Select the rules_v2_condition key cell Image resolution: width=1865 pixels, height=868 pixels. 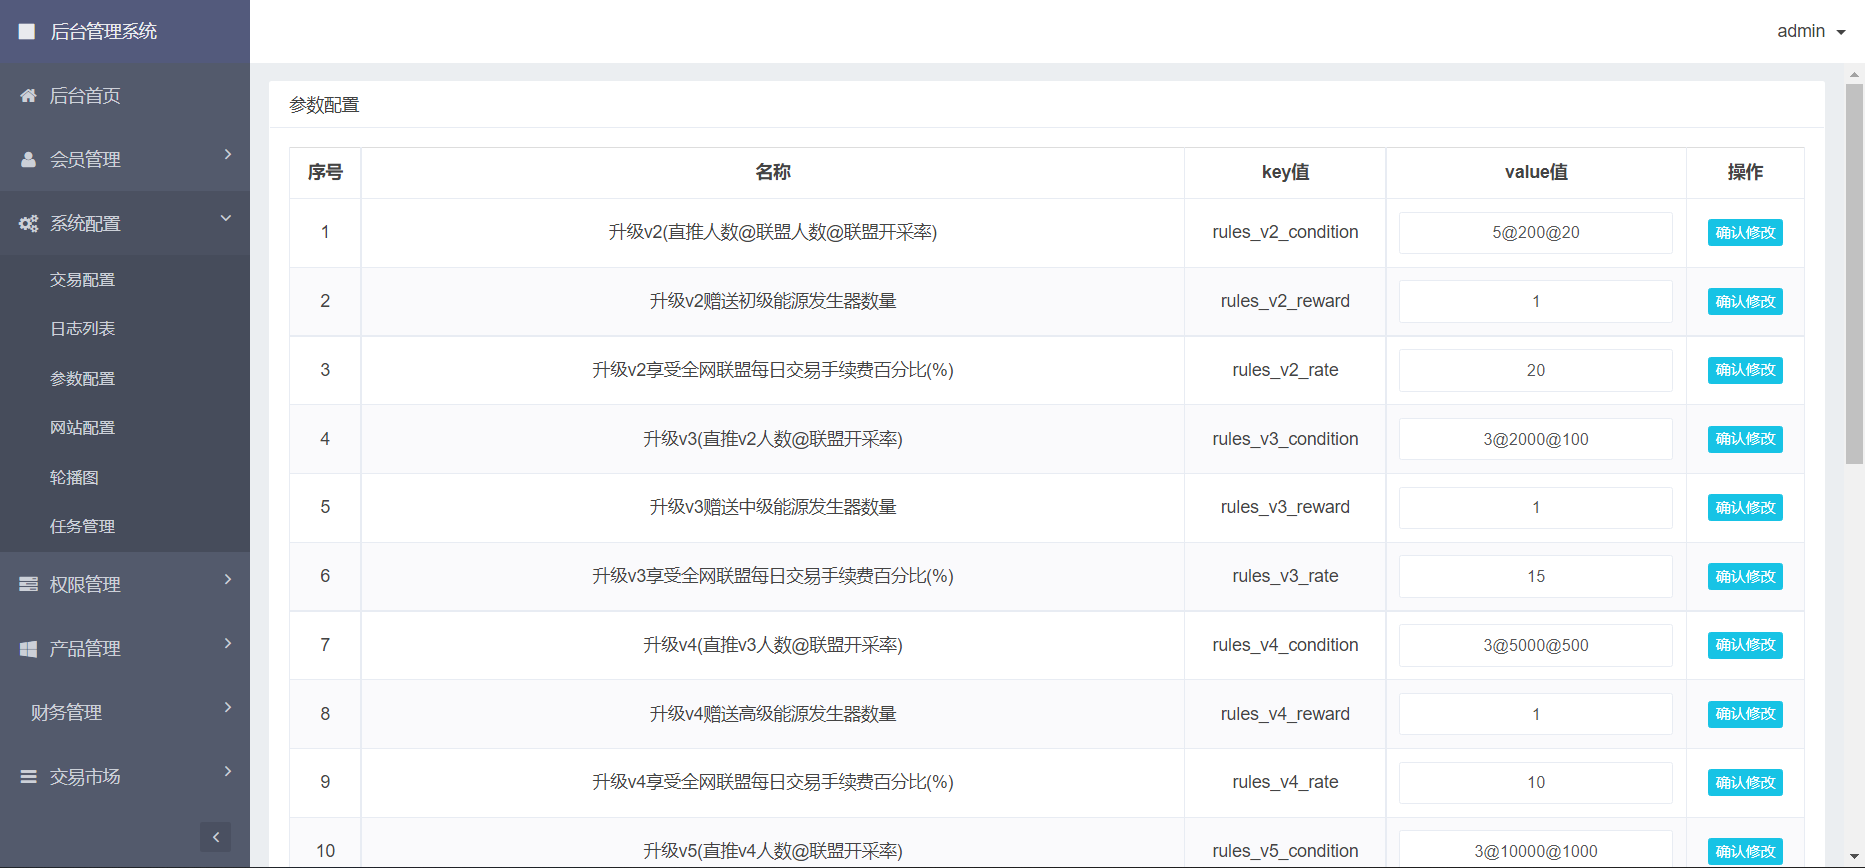(x=1285, y=233)
